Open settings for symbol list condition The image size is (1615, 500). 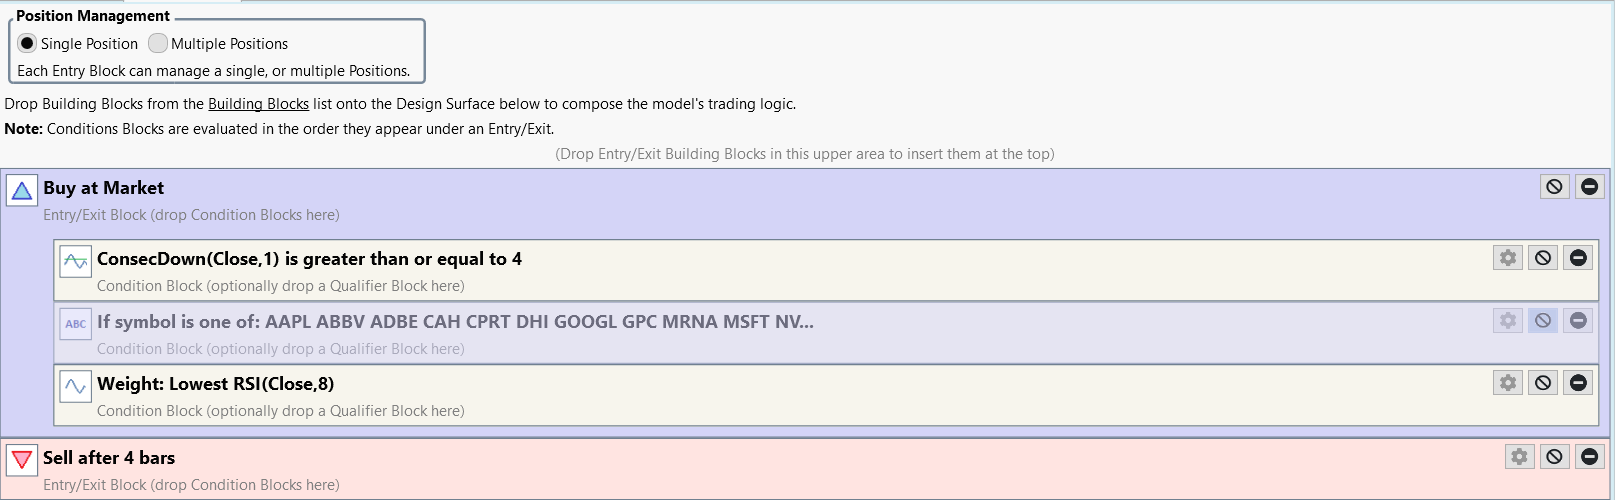pyautogui.click(x=1508, y=320)
